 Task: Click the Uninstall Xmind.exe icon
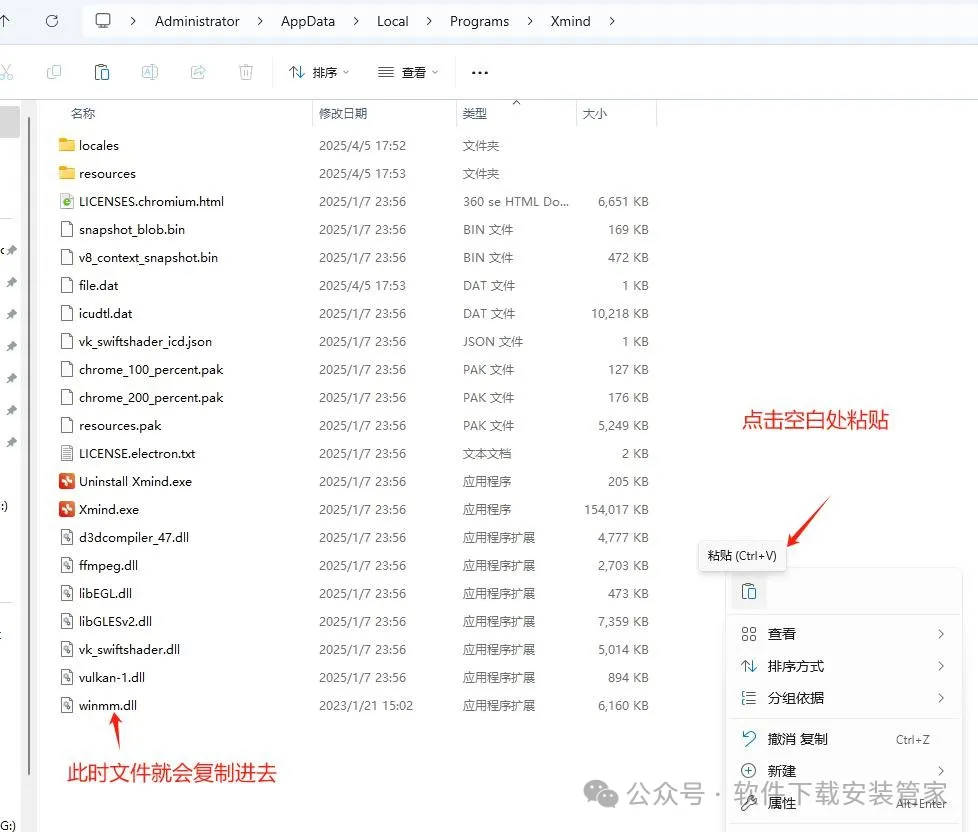pyautogui.click(x=67, y=481)
